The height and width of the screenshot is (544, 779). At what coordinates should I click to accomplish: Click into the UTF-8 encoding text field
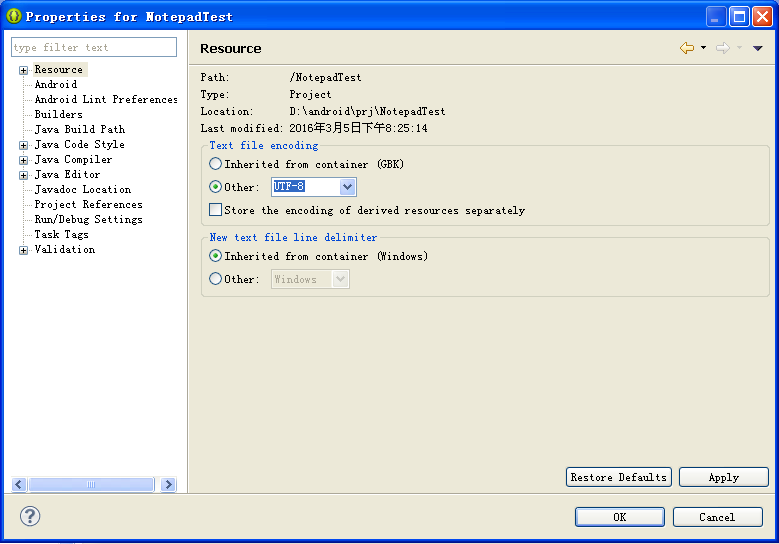tap(305, 187)
